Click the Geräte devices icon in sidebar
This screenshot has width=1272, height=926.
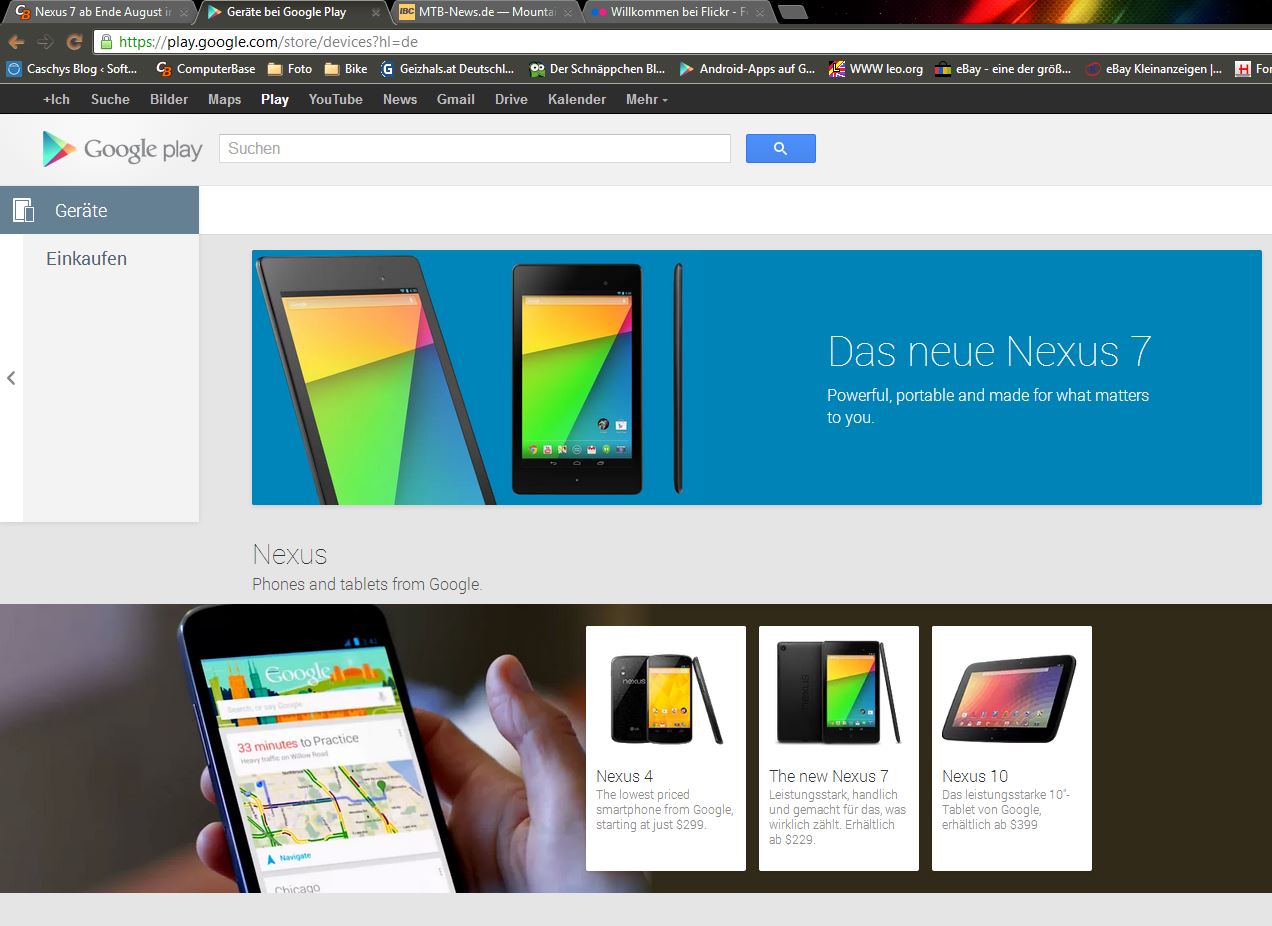23,210
